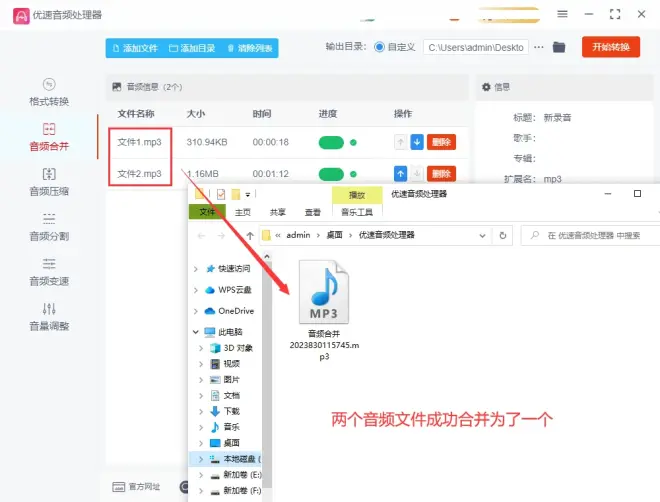Click the progress bar of 文件1.mp3
This screenshot has height=502, width=660.
(331, 143)
